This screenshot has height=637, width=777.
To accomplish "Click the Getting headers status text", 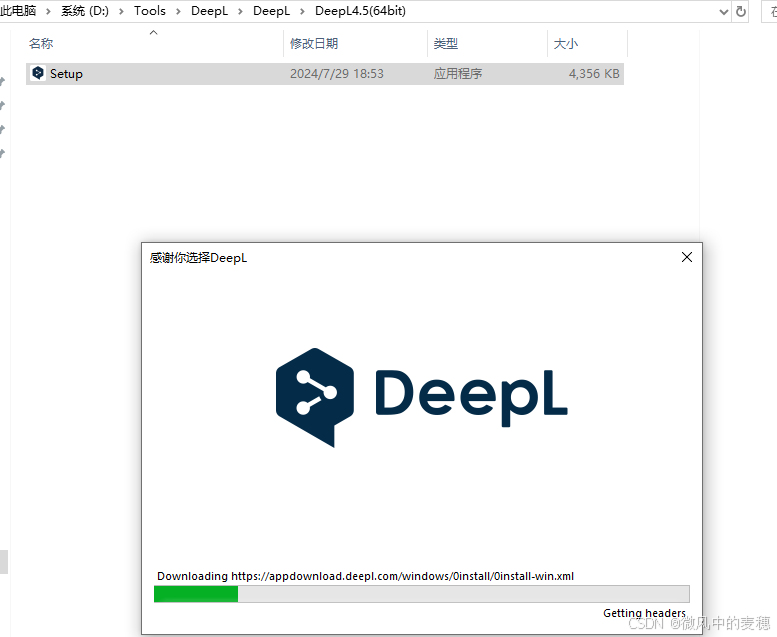I will pyautogui.click(x=644, y=613).
